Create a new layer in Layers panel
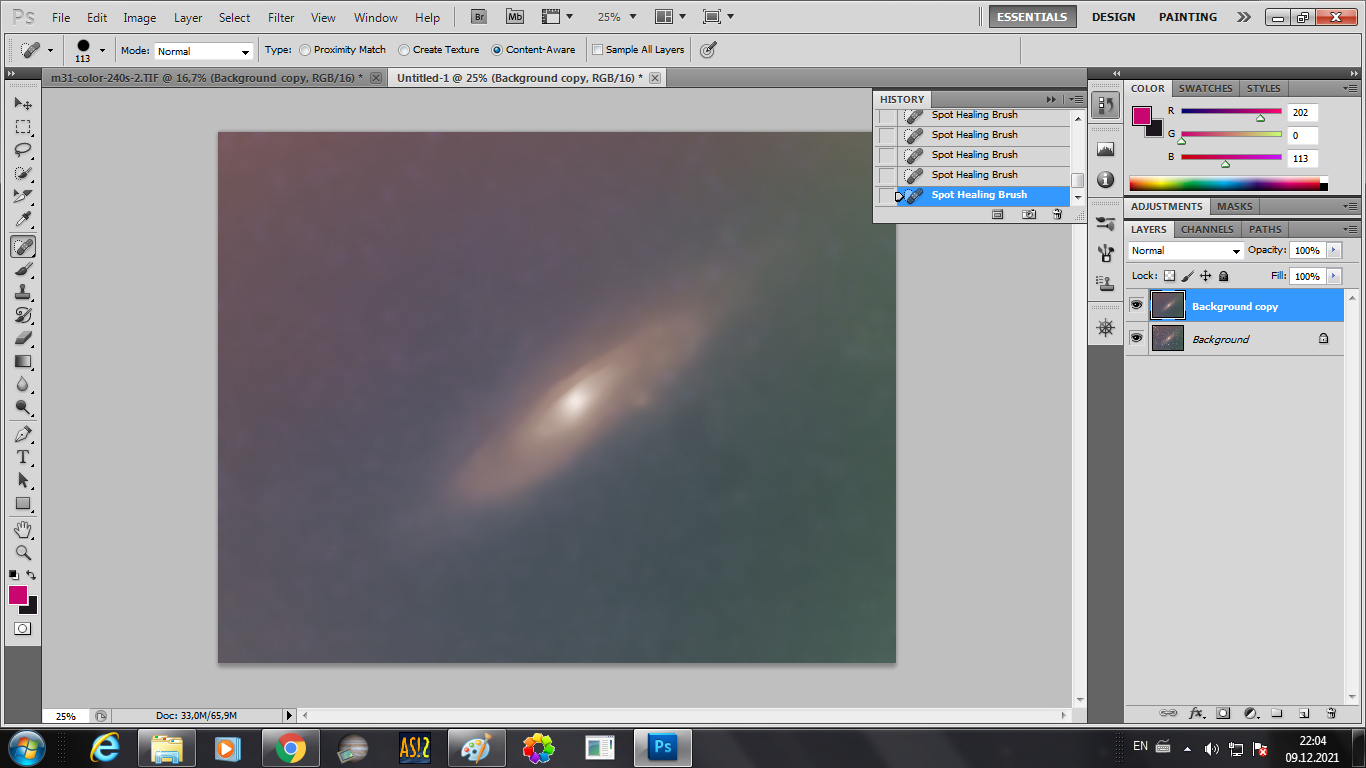Screen dimensions: 1366x768 [1304, 713]
